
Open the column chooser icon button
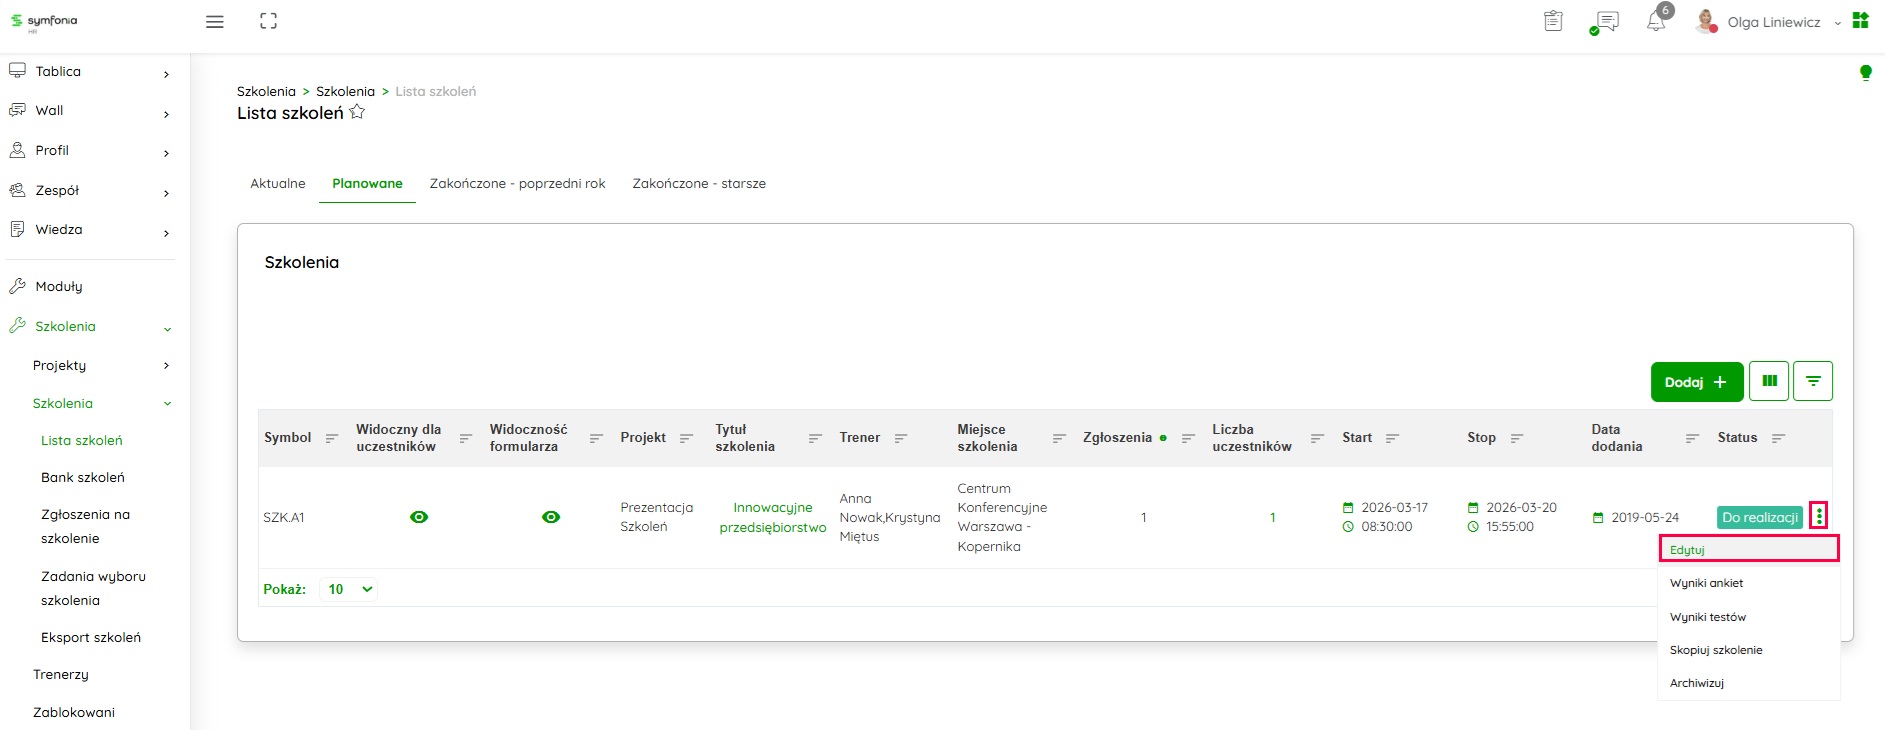click(1769, 381)
